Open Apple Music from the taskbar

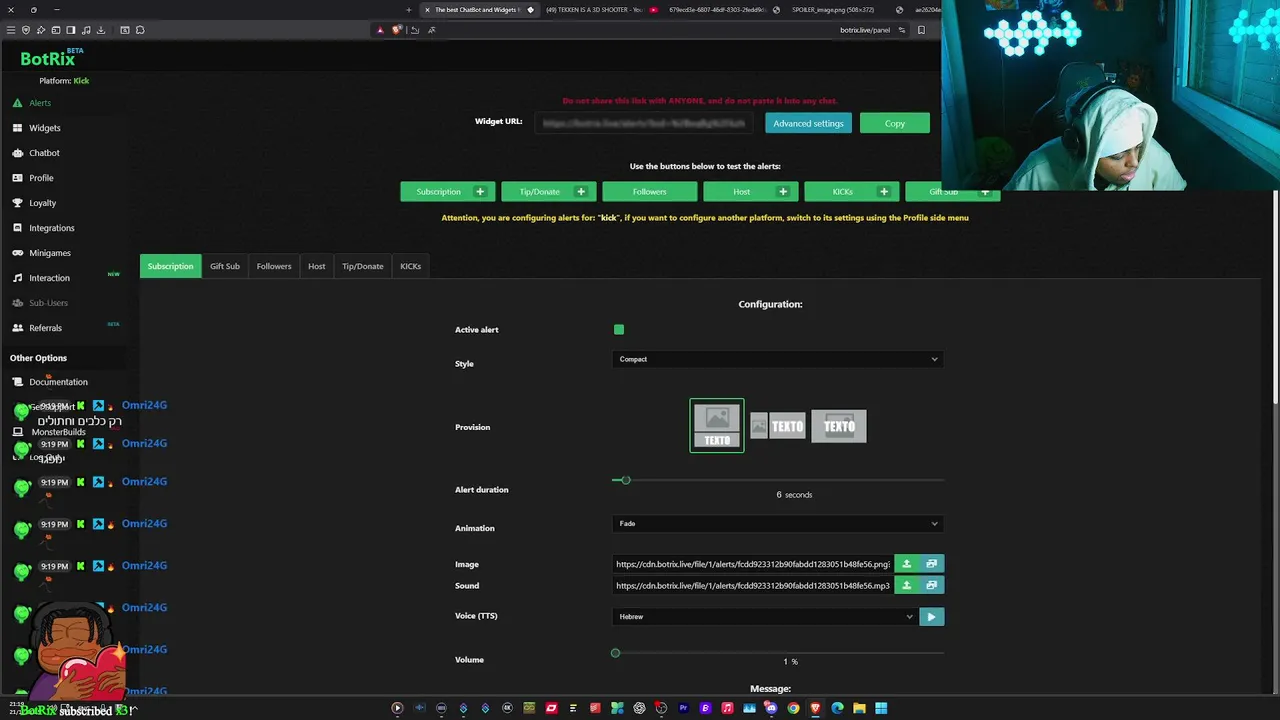click(x=727, y=708)
